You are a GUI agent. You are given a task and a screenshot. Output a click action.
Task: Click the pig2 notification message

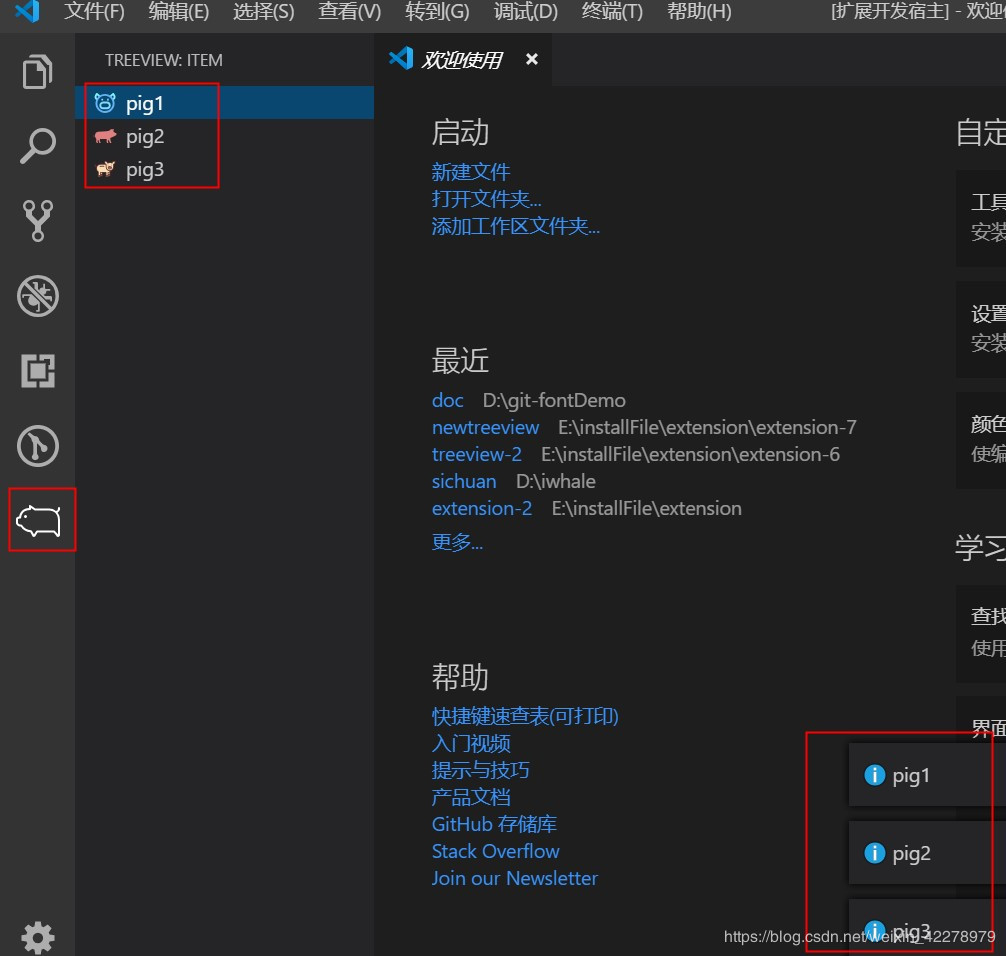tap(911, 853)
